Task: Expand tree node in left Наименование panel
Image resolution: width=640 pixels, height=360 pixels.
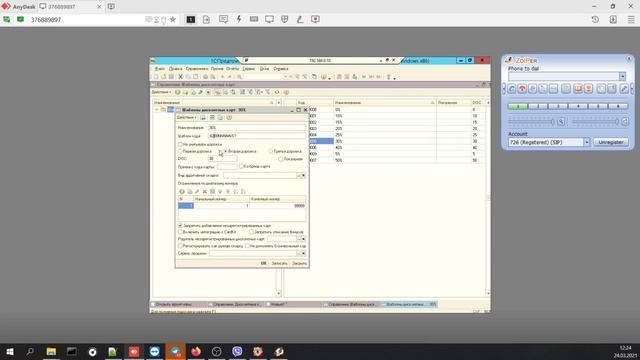Action: click(157, 109)
